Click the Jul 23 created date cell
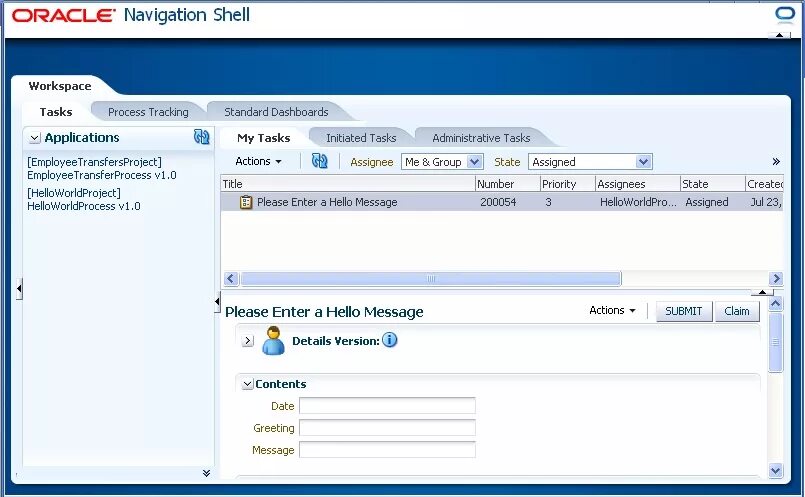The image size is (805, 497). [x=765, y=202]
